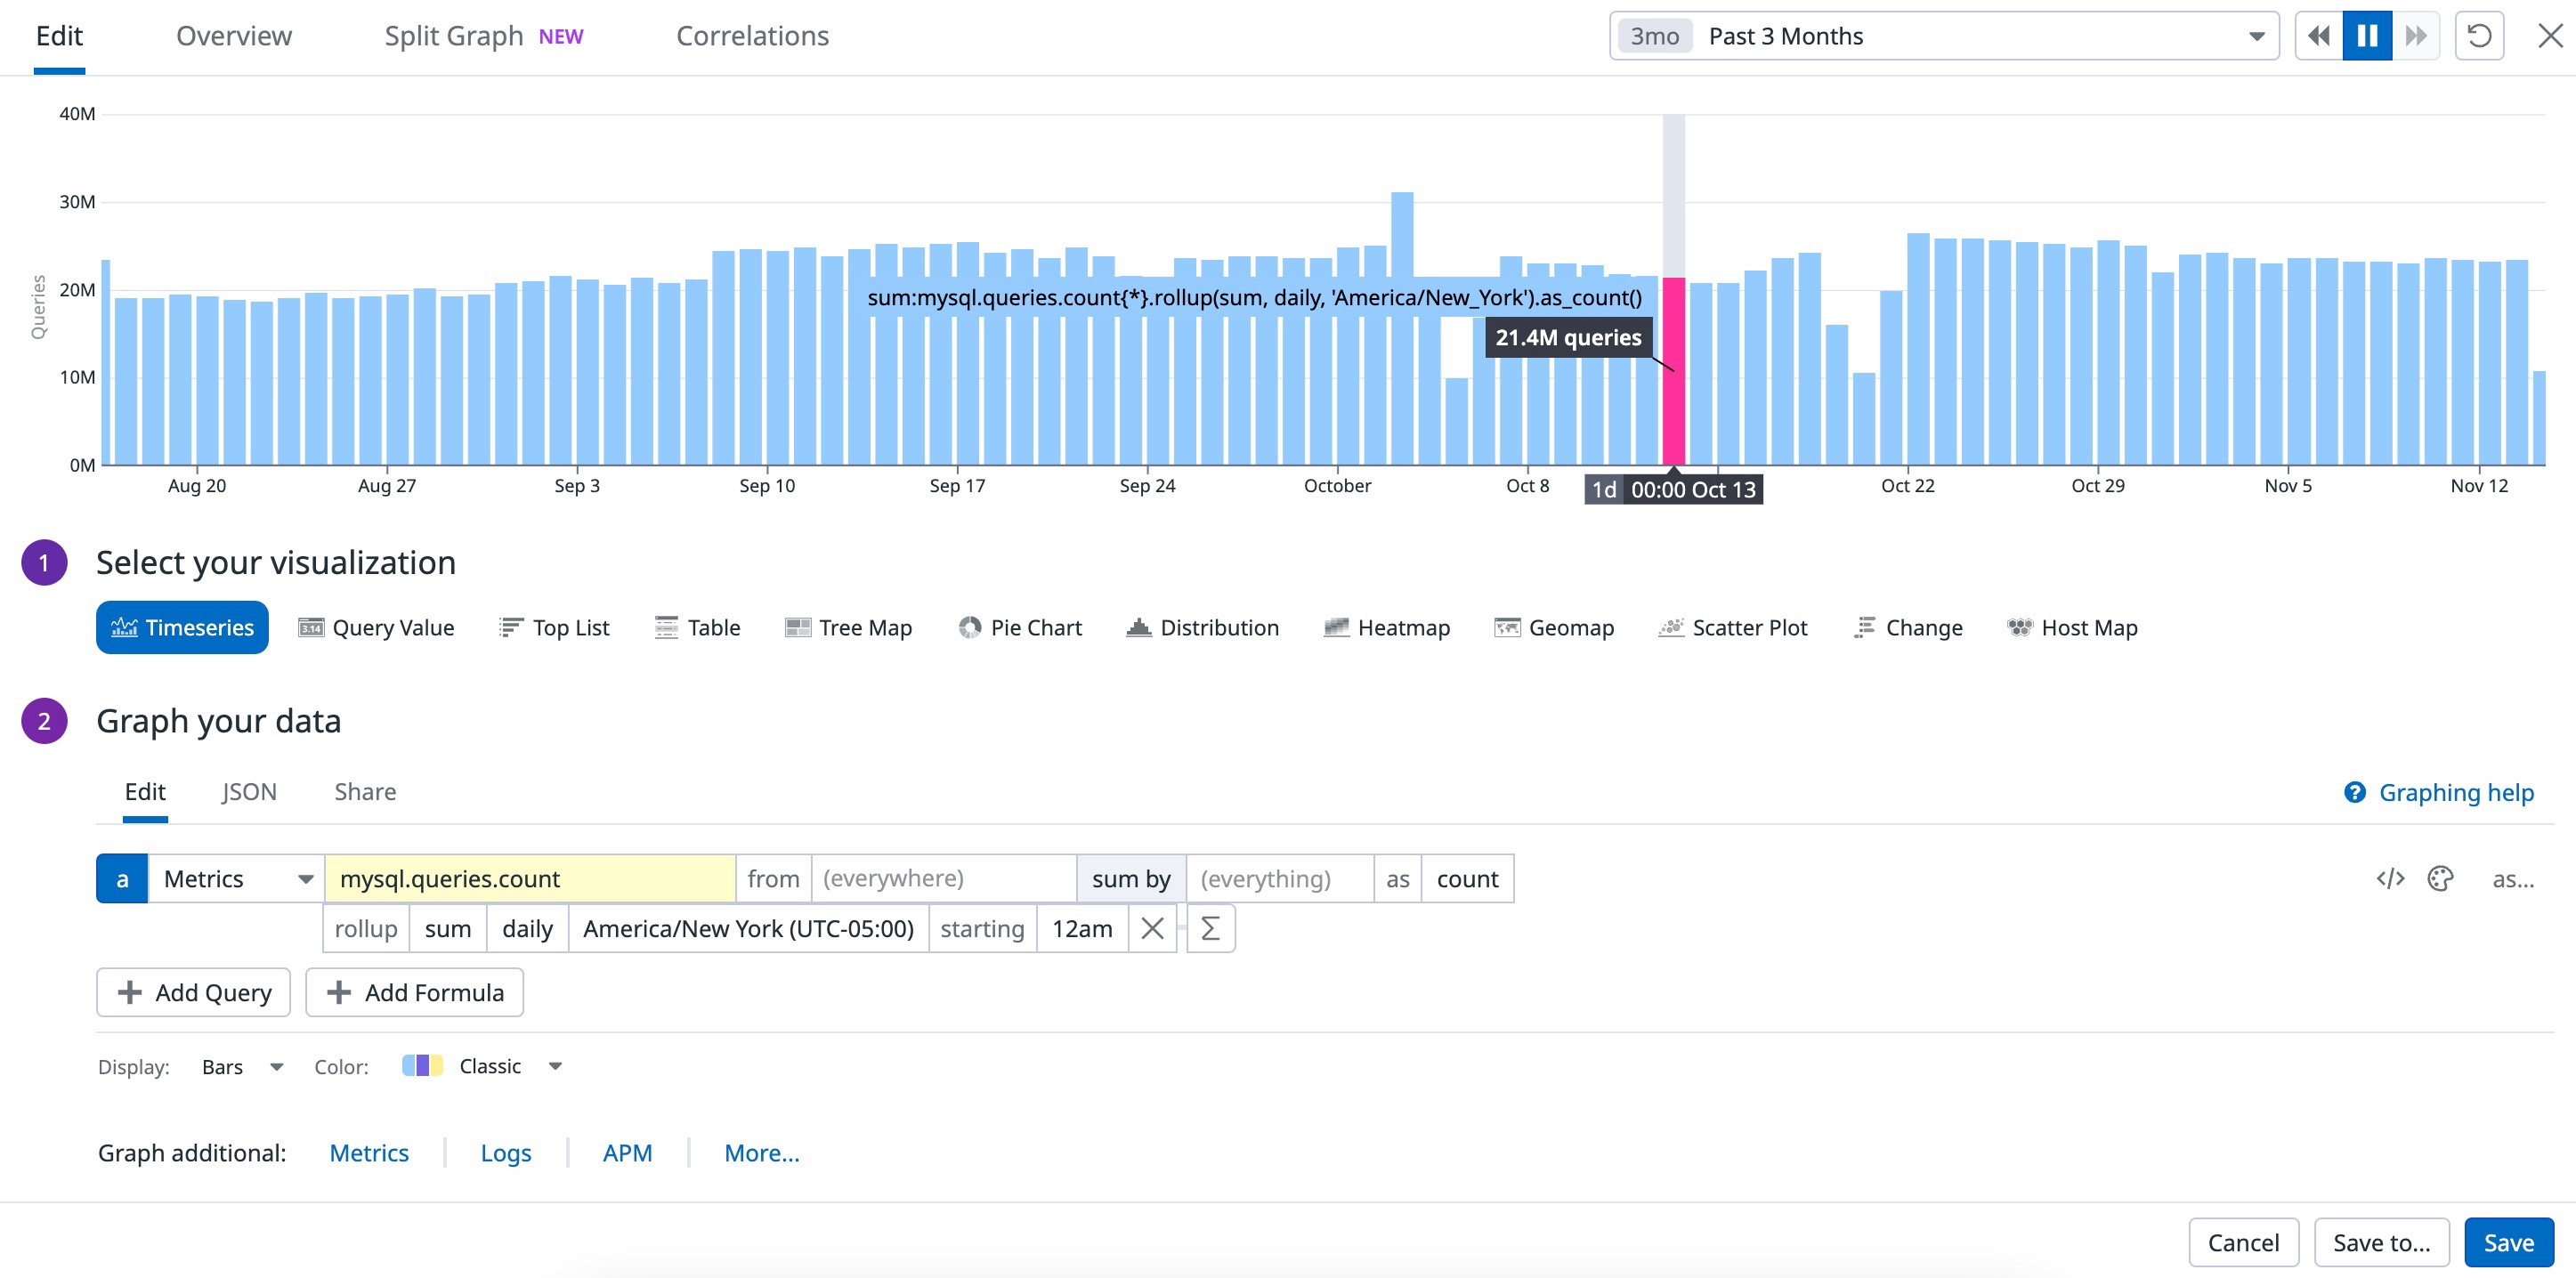Viewport: 2576px width, 1278px height.
Task: Pause live graph updates
Action: pyautogui.click(x=2366, y=36)
